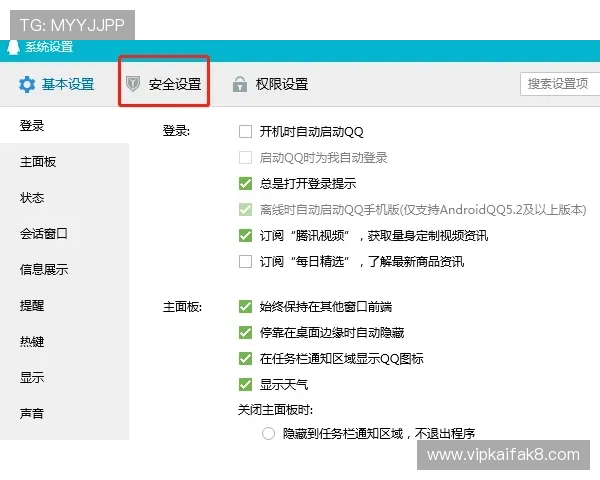600x480 pixels.
Task: Select 状态 in the left sidebar
Action: click(x=64, y=198)
